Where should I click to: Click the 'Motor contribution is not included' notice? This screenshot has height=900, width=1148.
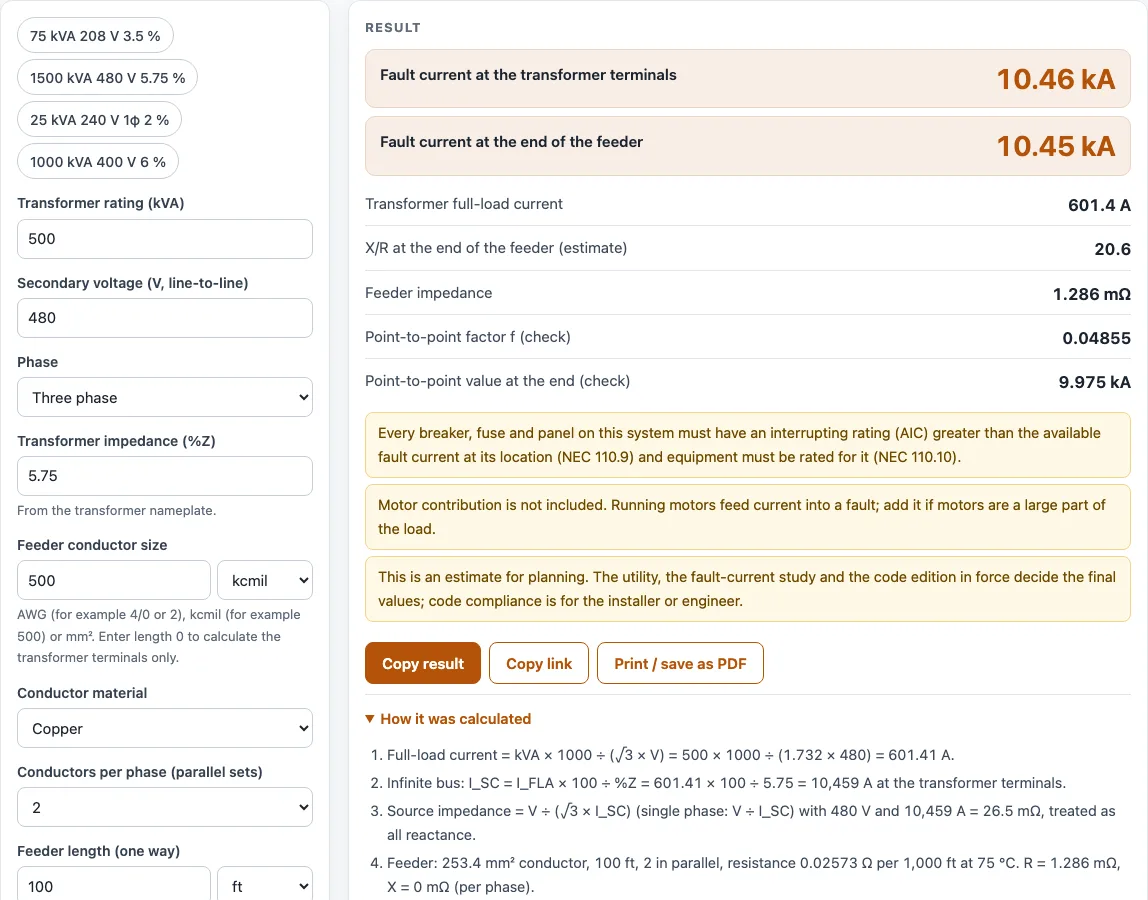coord(748,517)
